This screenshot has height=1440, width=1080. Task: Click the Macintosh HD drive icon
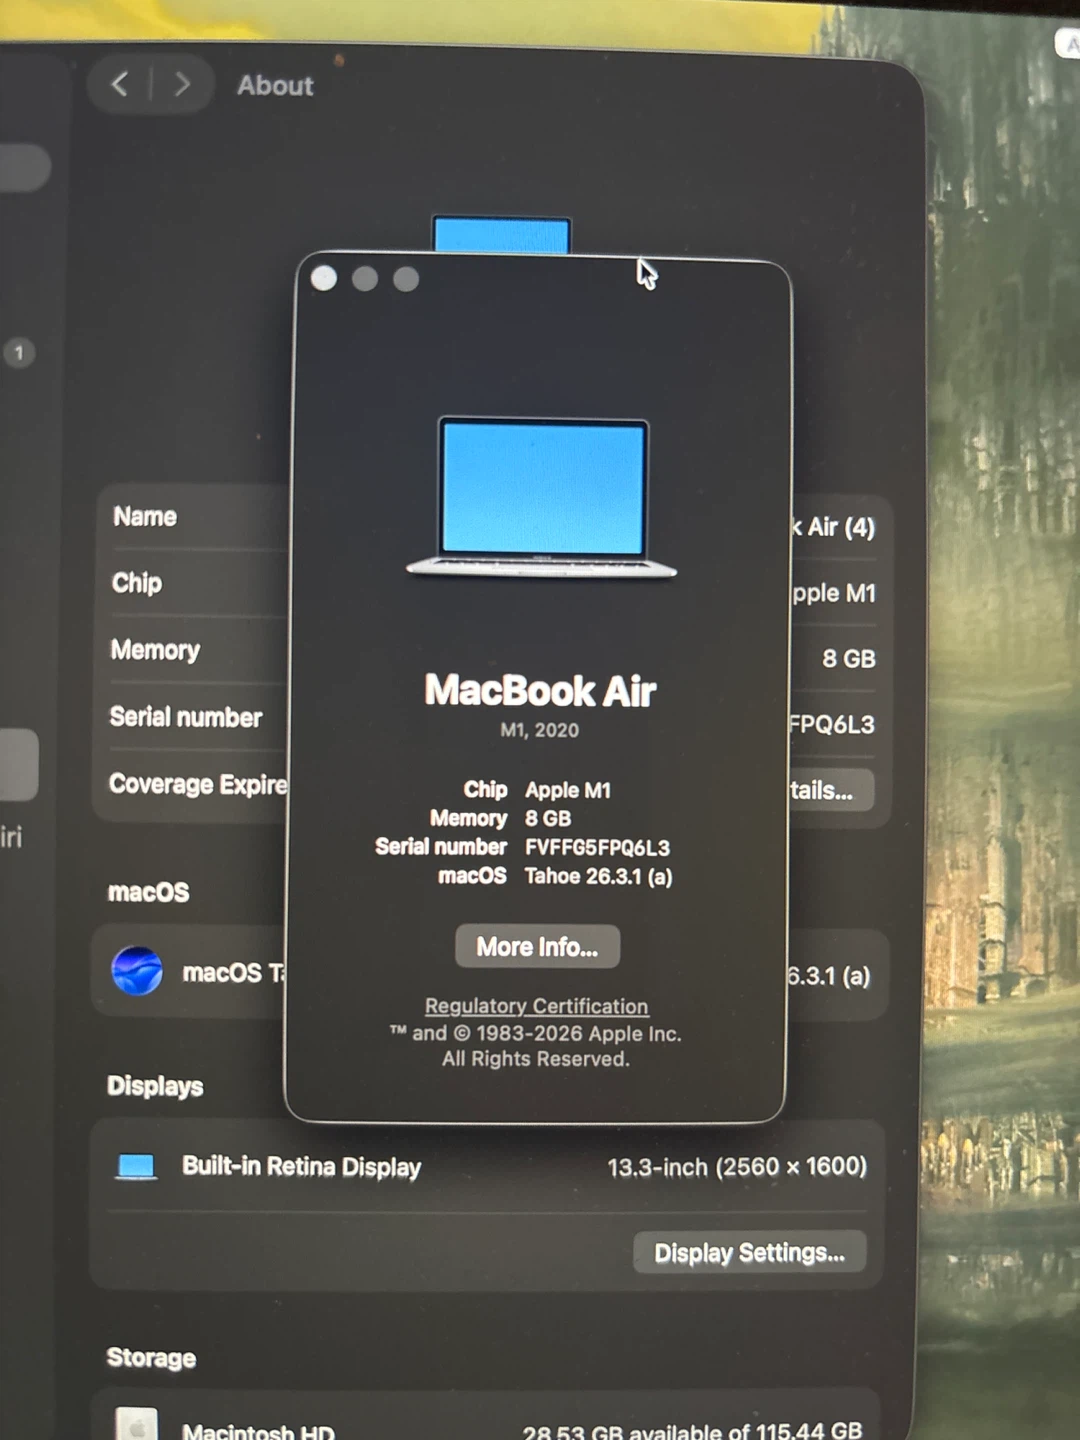137,1425
